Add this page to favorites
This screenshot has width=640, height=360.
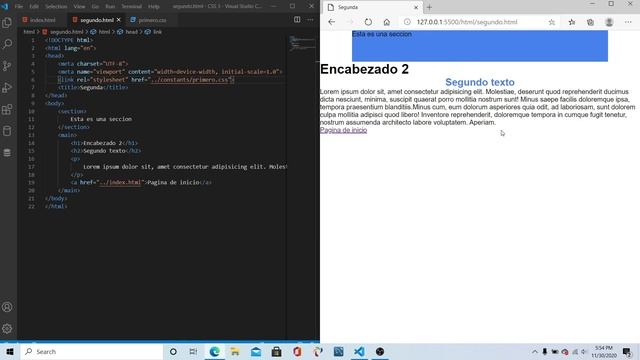551,22
